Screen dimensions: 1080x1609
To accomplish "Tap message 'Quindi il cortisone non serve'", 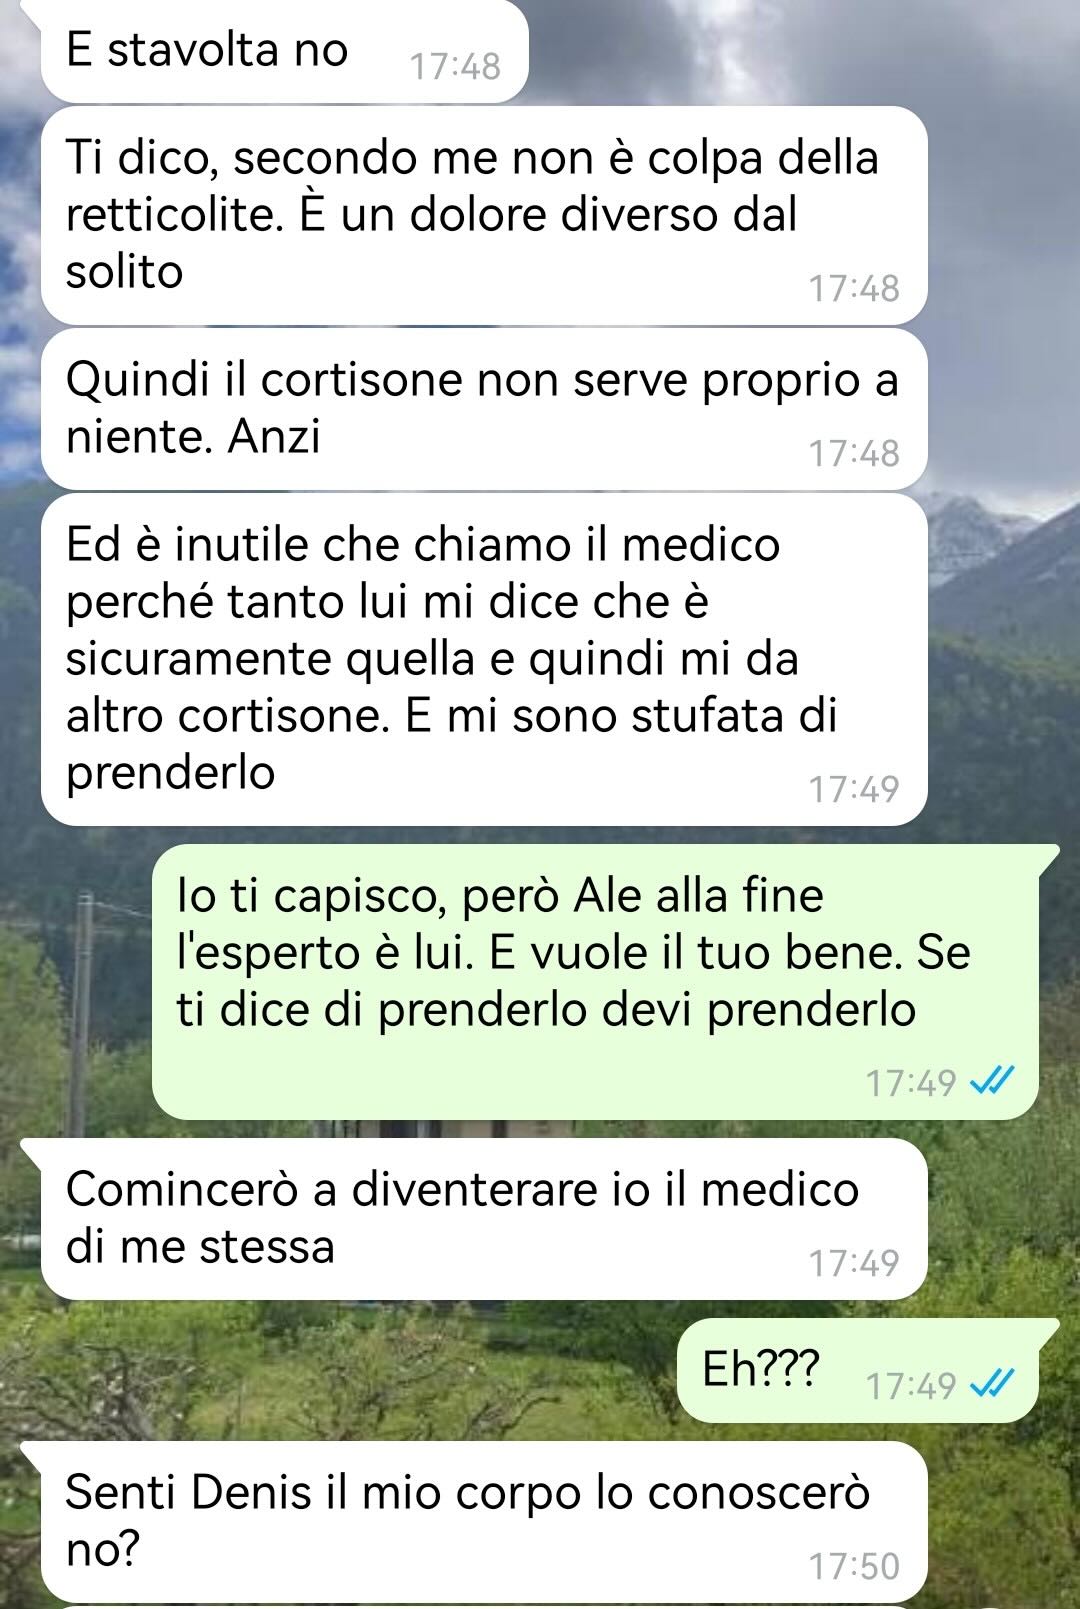I will [x=484, y=408].
